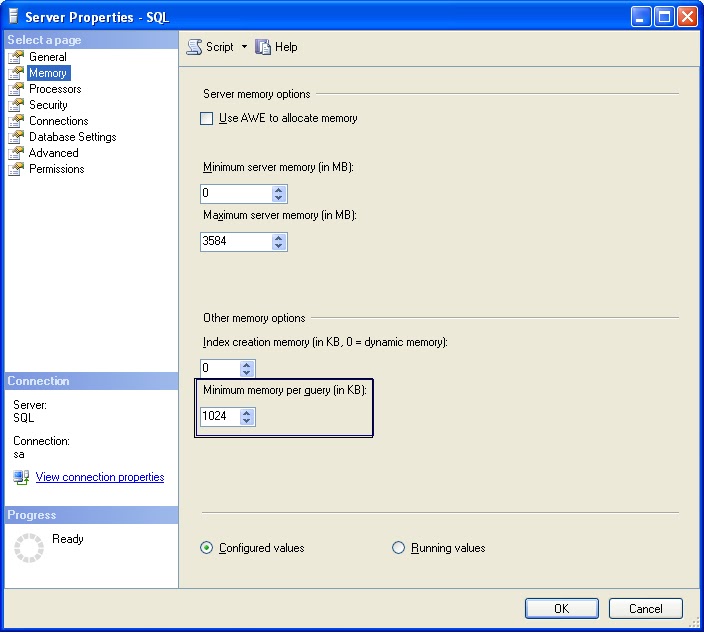Open the General page
Viewport: 704px width, 633px height.
click(48, 57)
